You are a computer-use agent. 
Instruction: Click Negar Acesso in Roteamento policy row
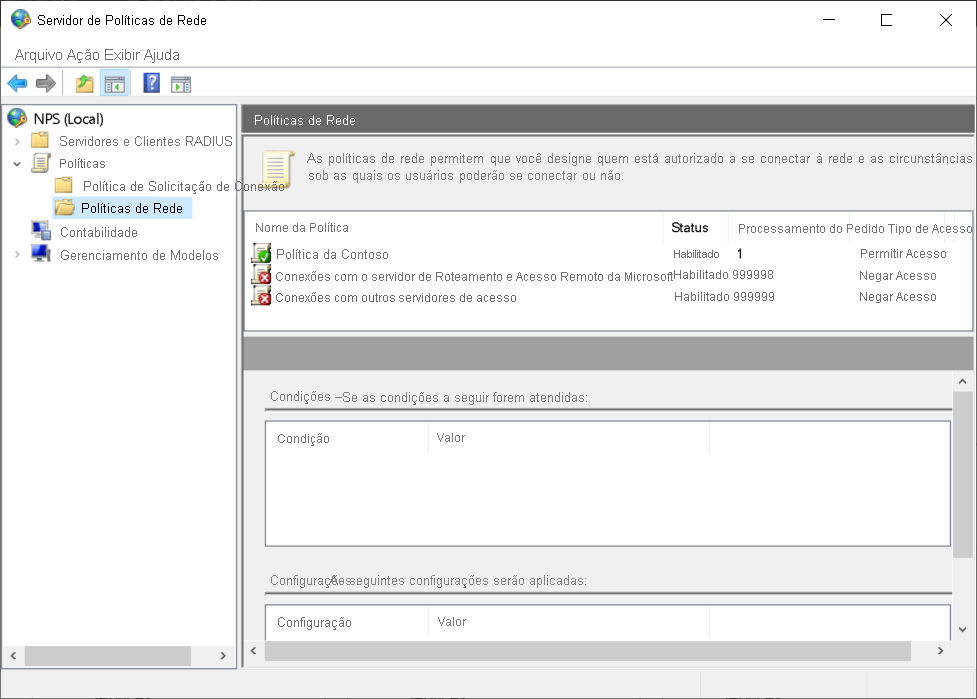point(897,276)
